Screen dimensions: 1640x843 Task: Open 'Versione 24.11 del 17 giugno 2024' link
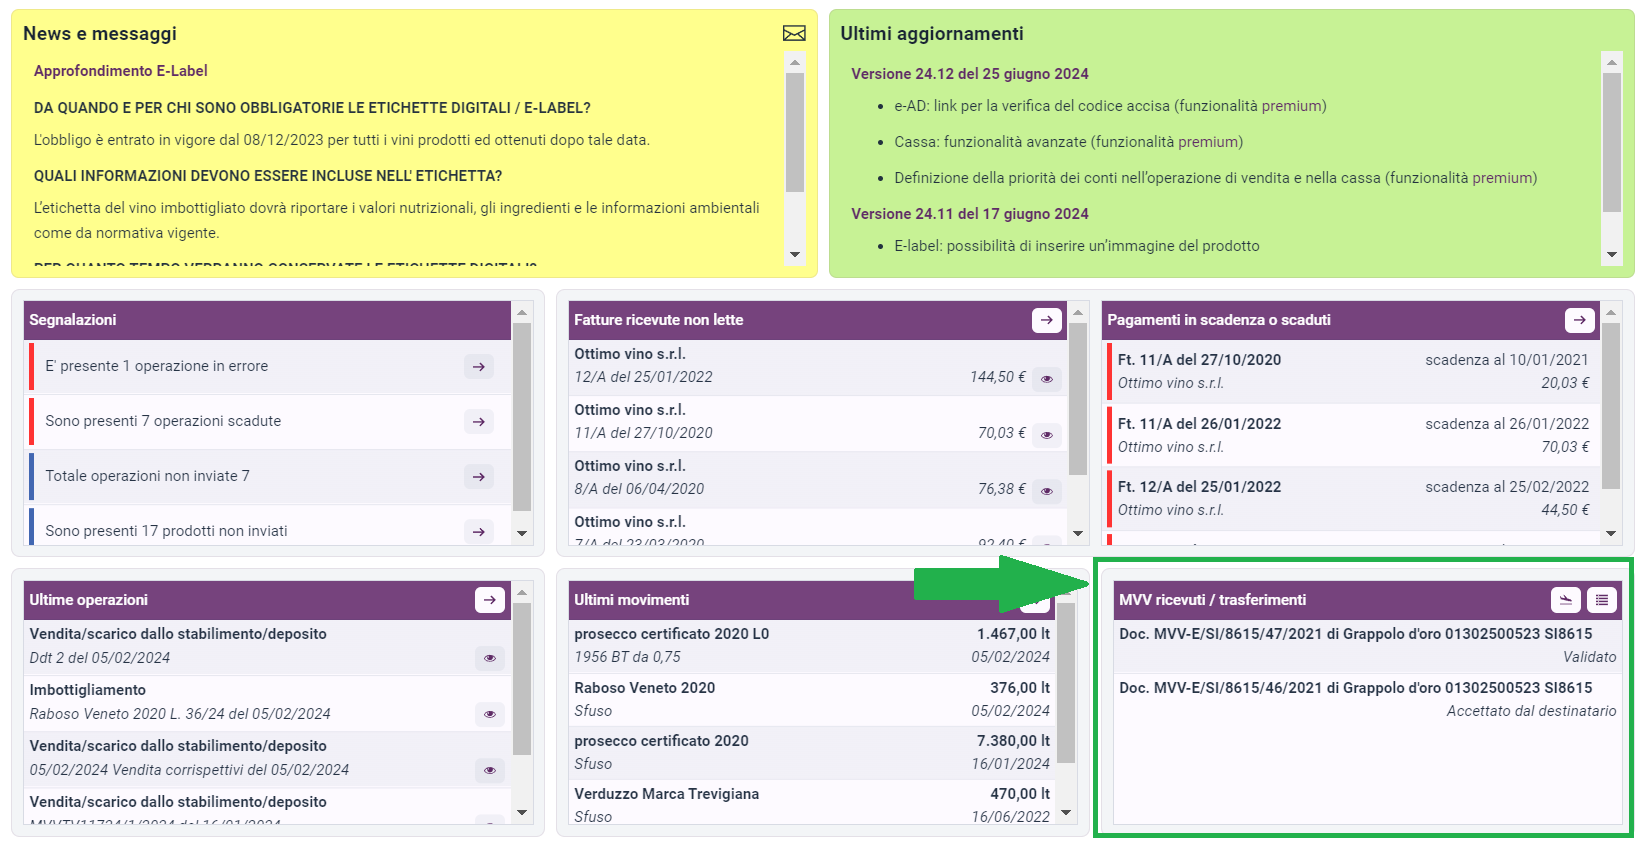click(970, 214)
